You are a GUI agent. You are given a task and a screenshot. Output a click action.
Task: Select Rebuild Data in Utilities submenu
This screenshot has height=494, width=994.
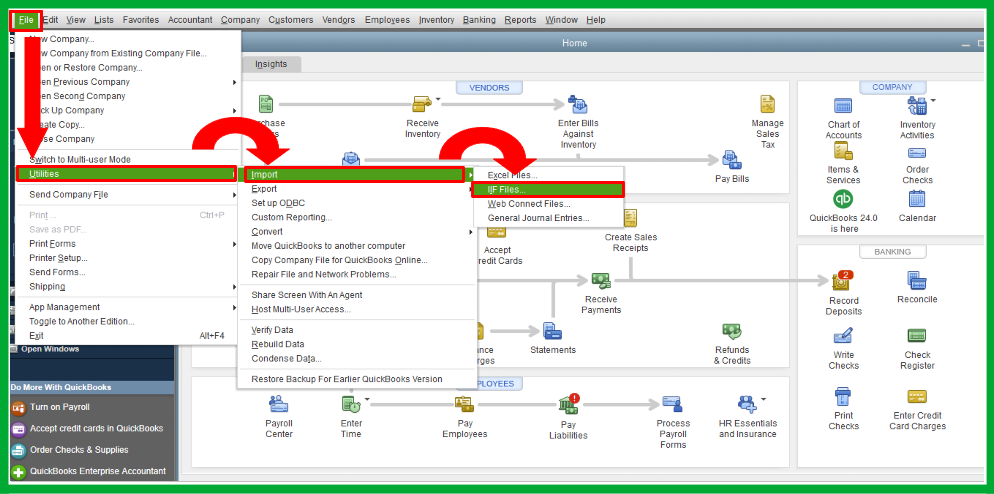pos(278,344)
